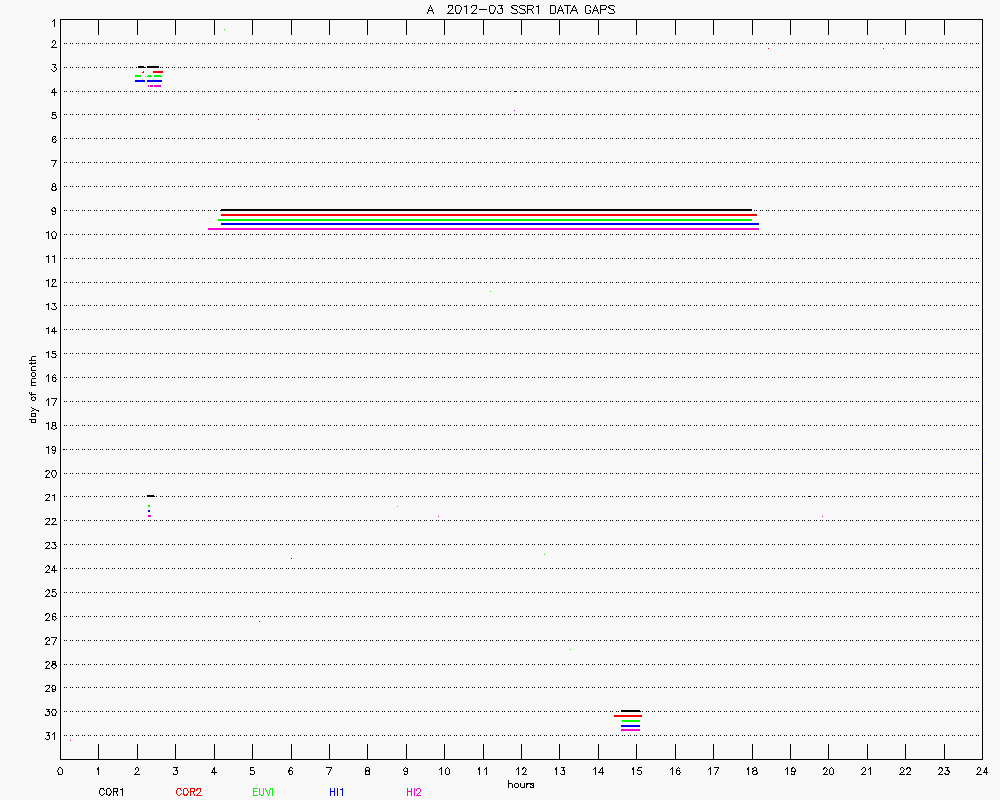1000x800 pixels.
Task: Click the 'day of month' y-axis label
Action: click(33, 389)
